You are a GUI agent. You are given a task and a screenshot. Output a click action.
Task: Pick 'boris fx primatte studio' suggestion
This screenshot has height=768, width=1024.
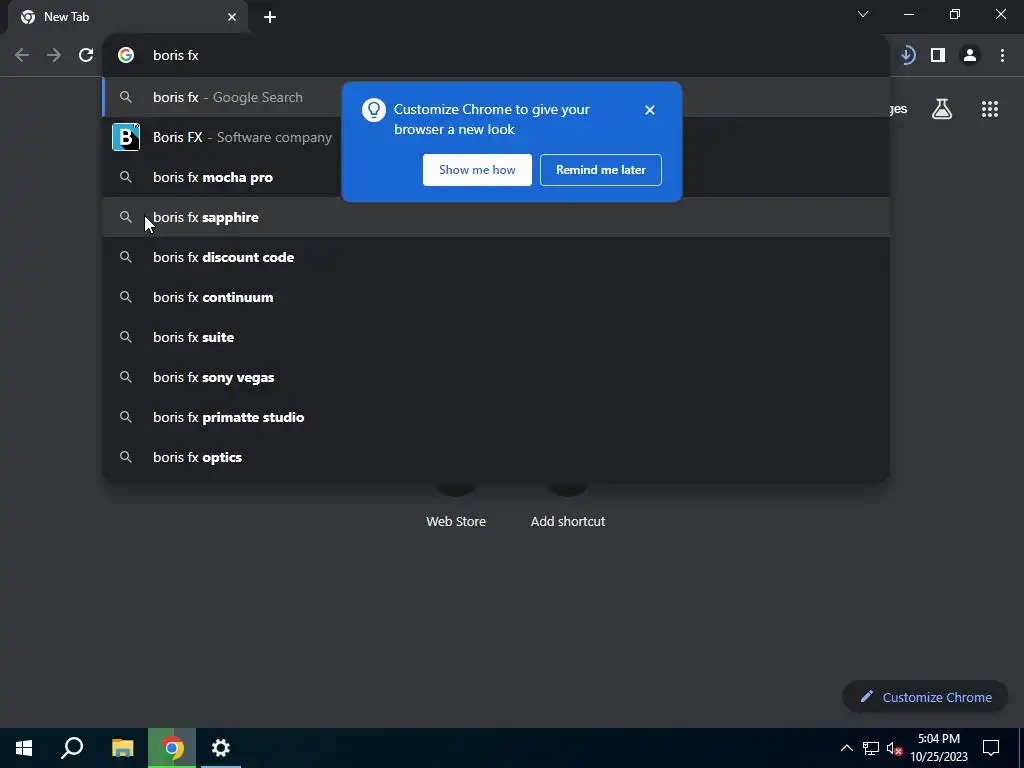(x=496, y=417)
